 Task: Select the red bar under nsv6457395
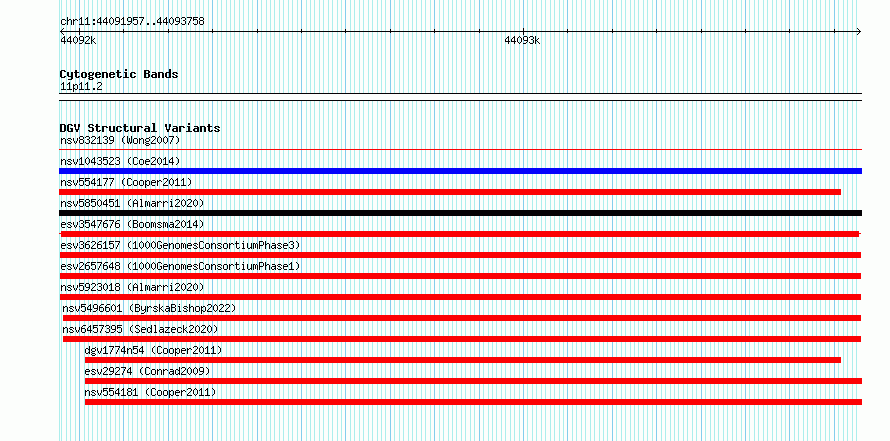(462, 339)
